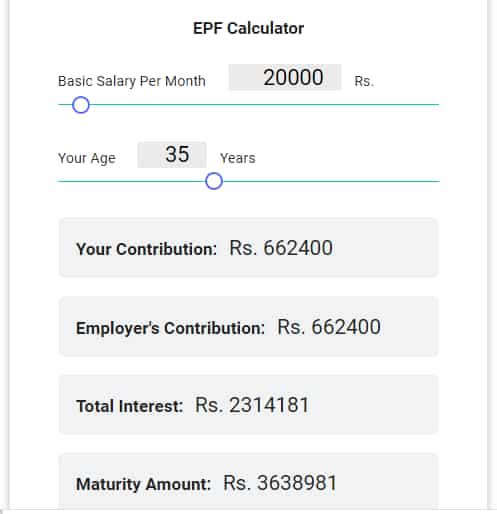The width and height of the screenshot is (497, 514).
Task: Click the far right end of salary slider track
Action: pos(437,105)
